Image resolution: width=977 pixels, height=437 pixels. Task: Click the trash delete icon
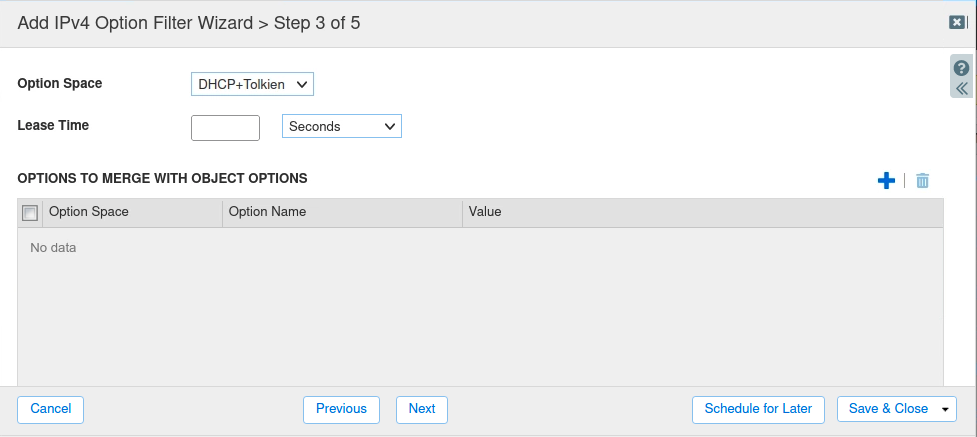923,181
